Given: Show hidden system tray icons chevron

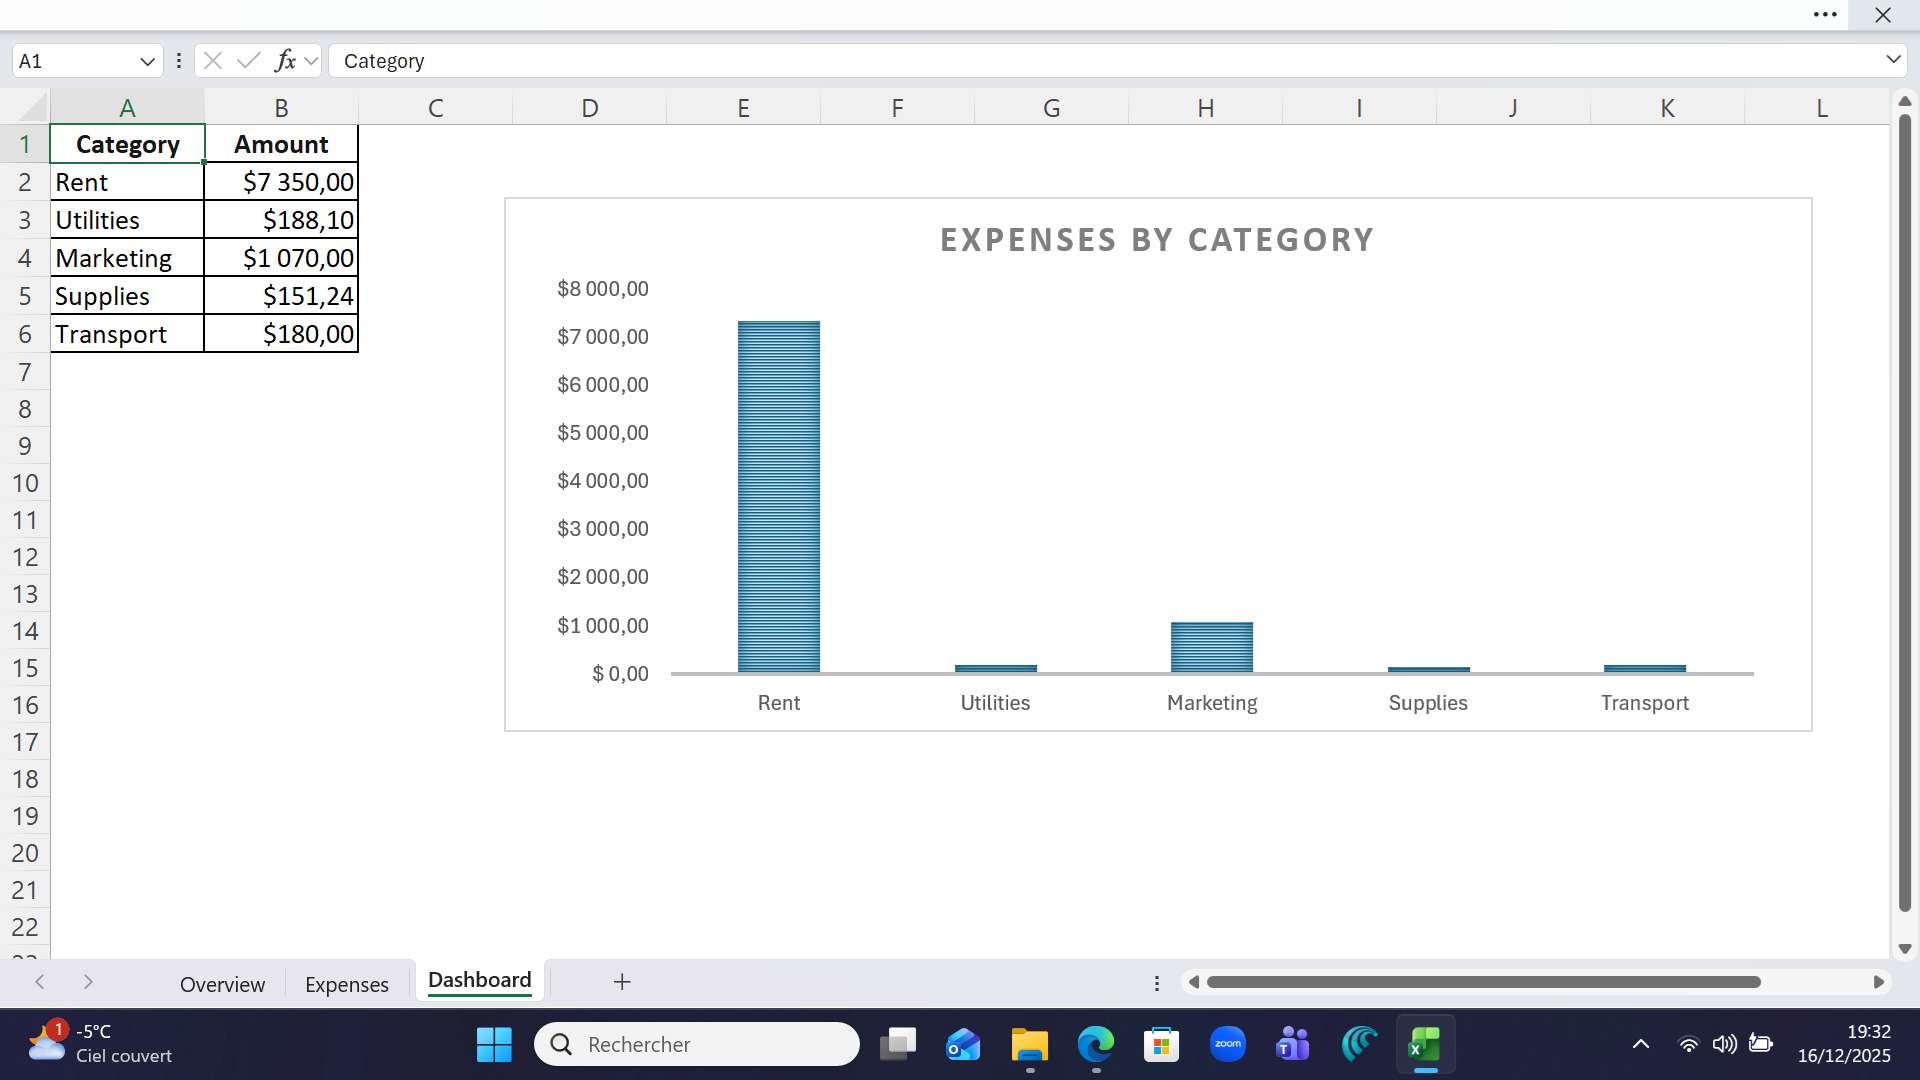Looking at the screenshot, I should tap(1641, 1045).
